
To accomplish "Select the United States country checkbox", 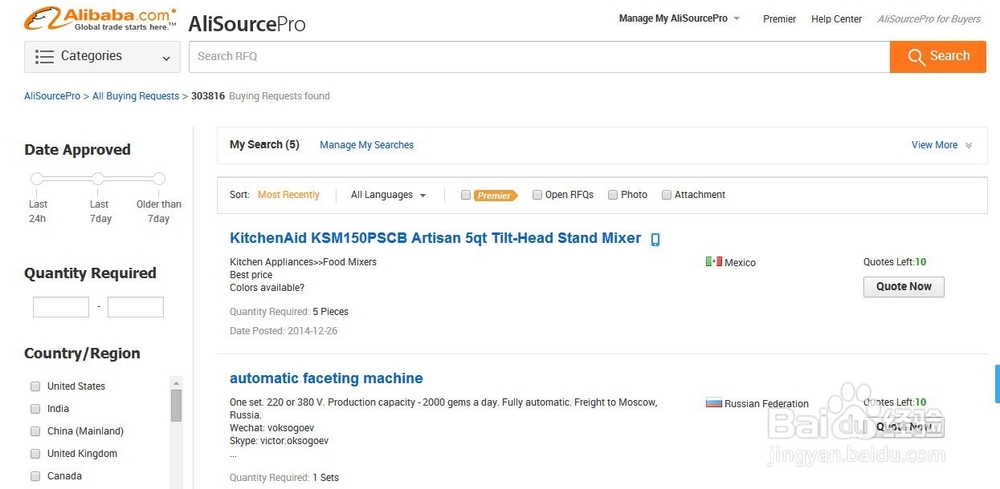I will tap(36, 386).
